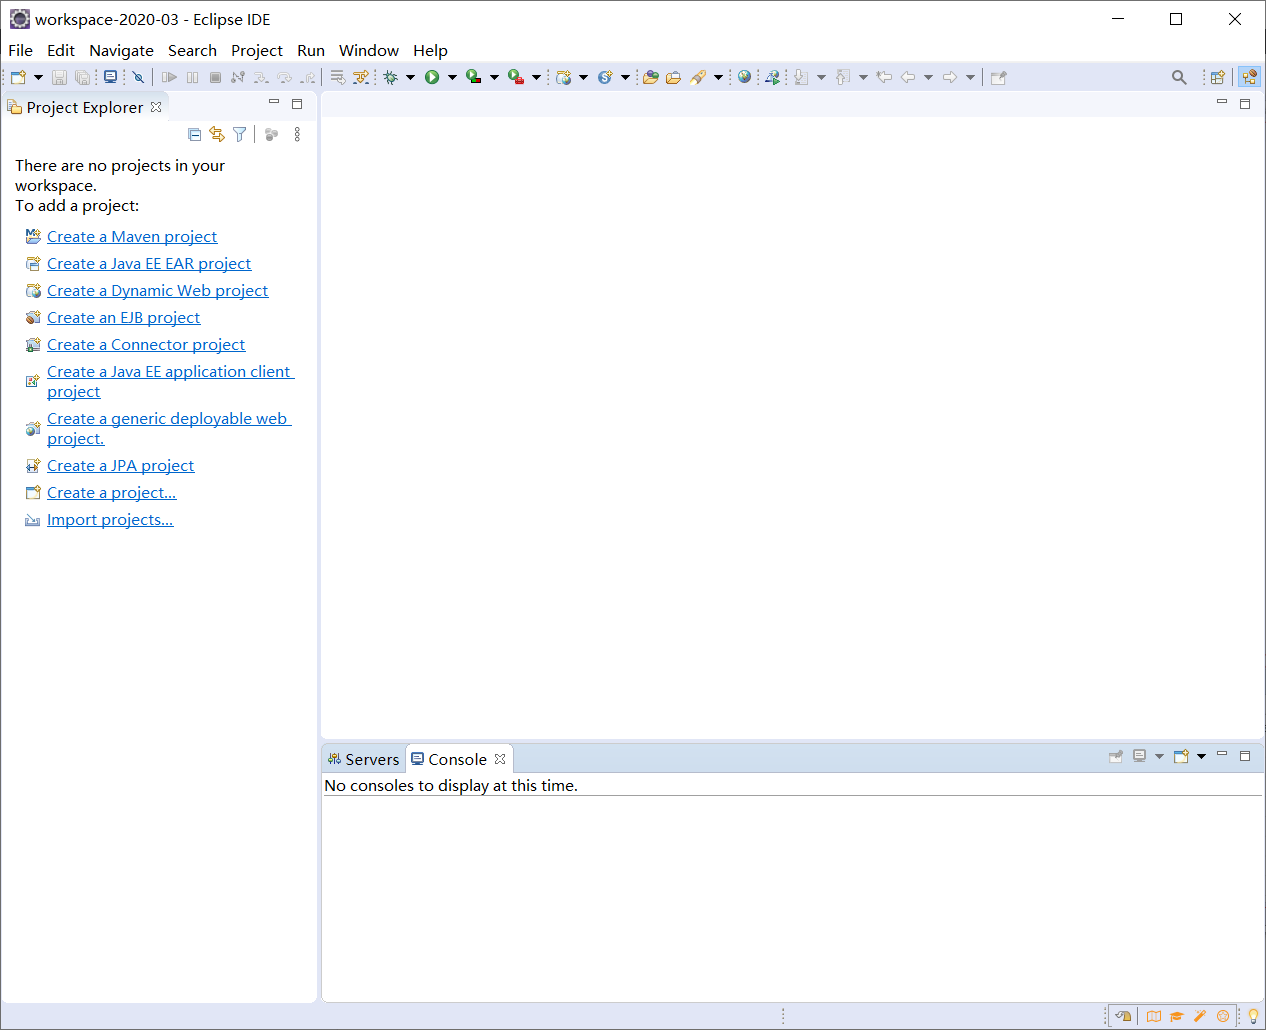
Task: Click the Debug bug icon in toolbar
Action: [x=391, y=77]
